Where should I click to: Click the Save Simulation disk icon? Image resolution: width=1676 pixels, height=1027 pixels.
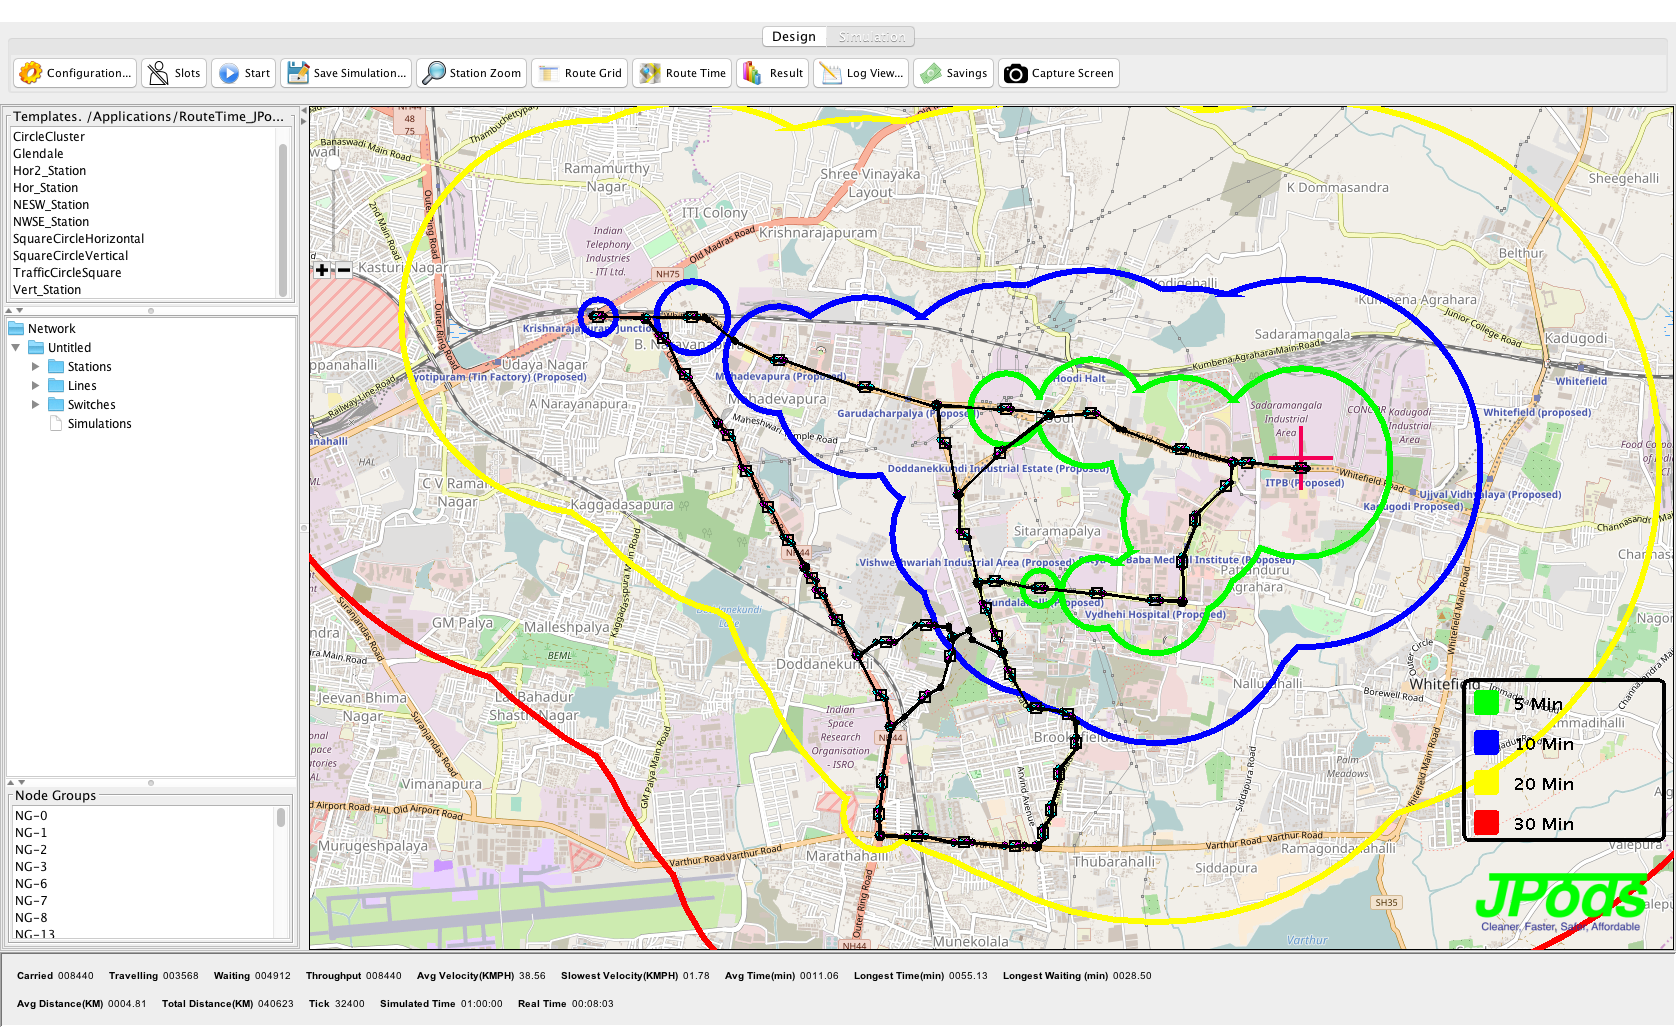346,73
